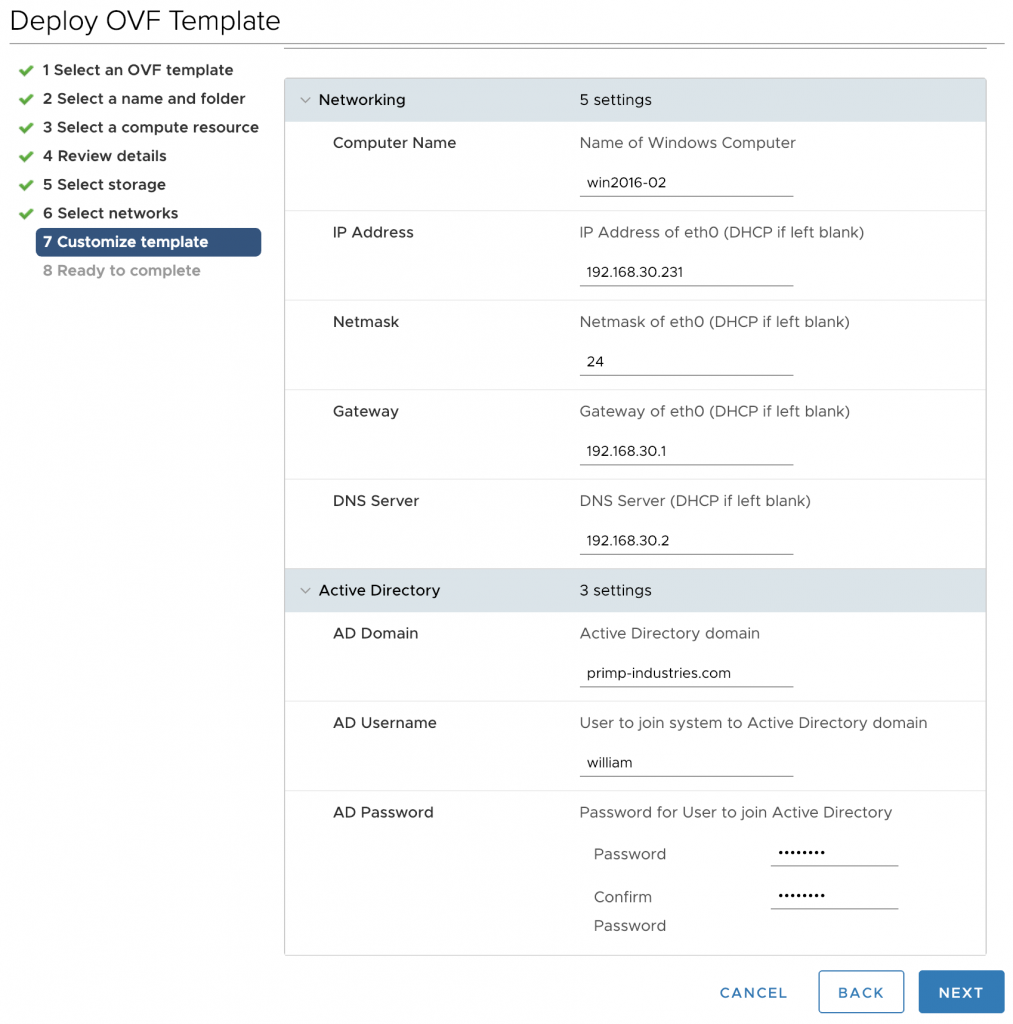Click the chevron on the Networking header
This screenshot has width=1013, height=1024.
tap(305, 100)
